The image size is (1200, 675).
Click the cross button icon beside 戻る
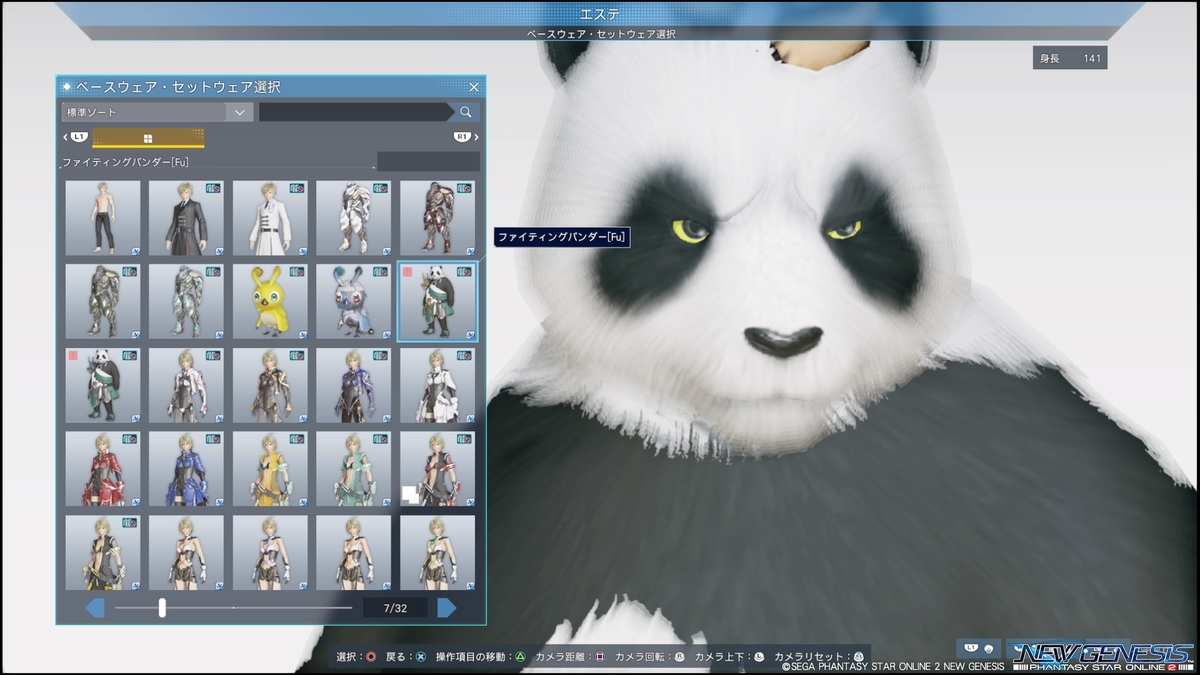[x=421, y=657]
